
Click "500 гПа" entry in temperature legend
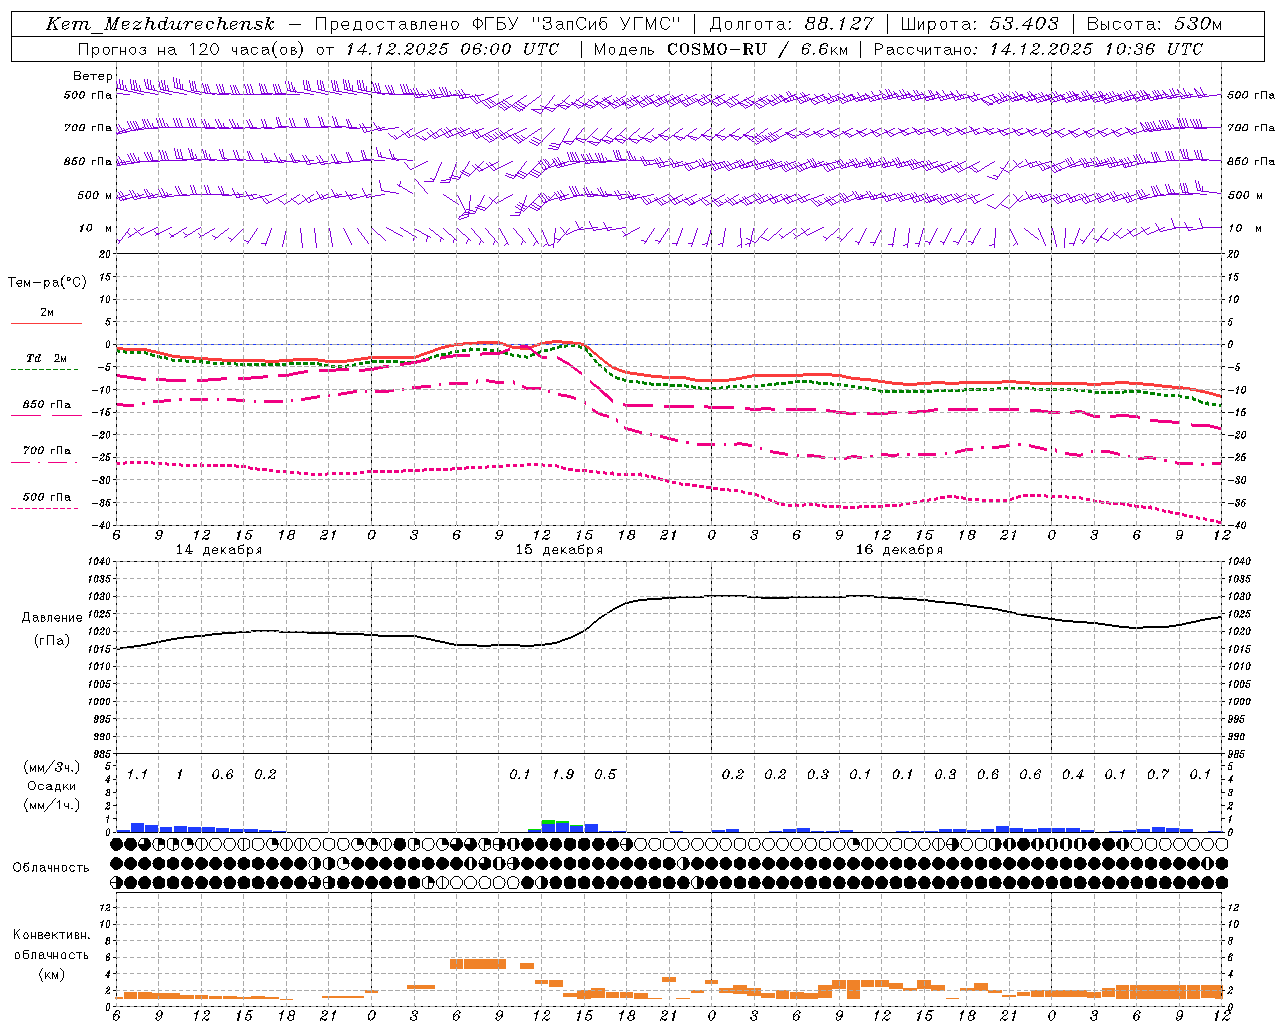point(47,497)
